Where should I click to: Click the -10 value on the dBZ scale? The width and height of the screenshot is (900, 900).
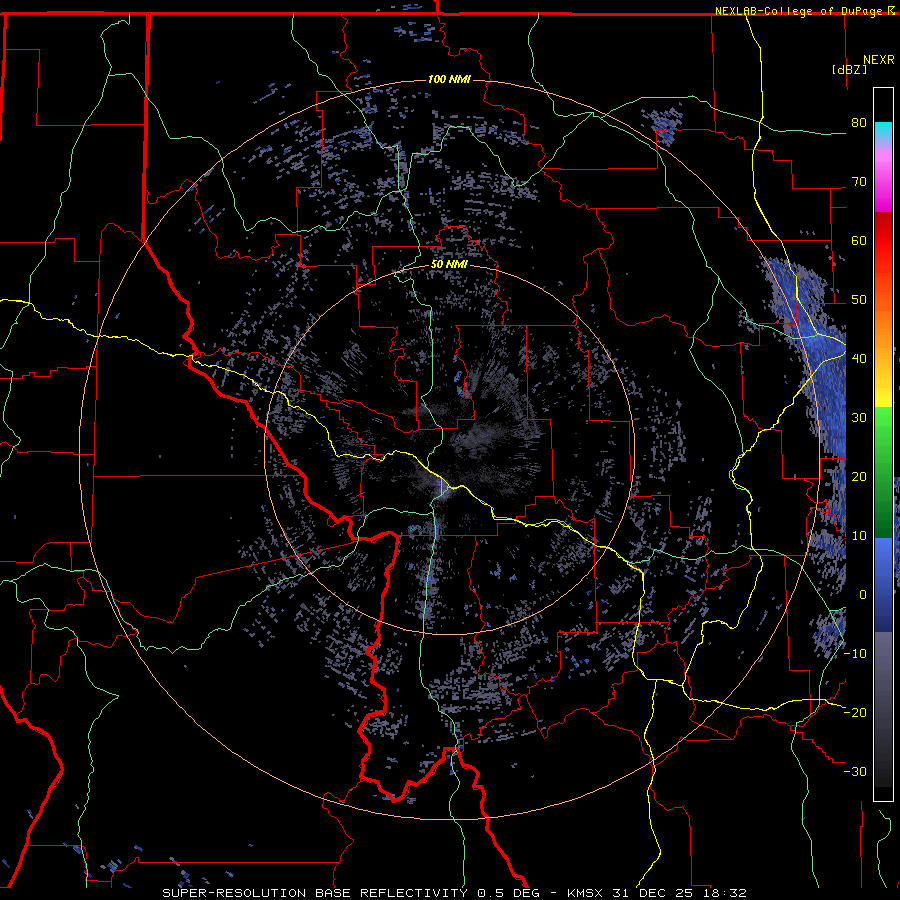(855, 654)
